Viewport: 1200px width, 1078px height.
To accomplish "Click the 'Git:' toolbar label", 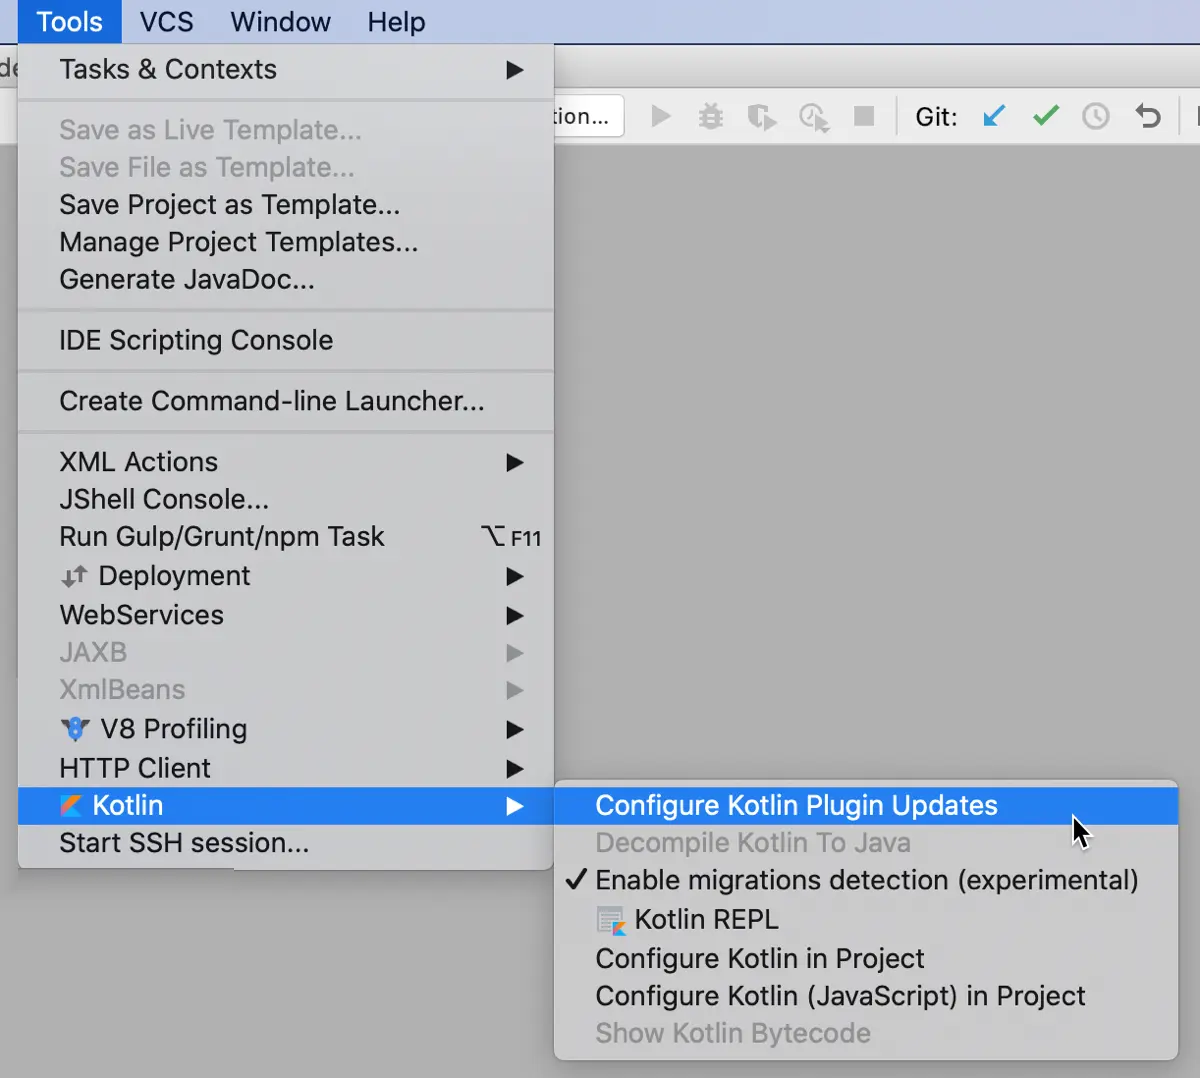I will click(x=936, y=117).
